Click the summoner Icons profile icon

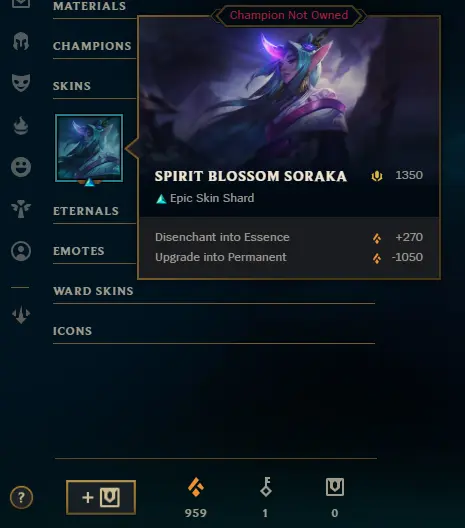point(21,251)
